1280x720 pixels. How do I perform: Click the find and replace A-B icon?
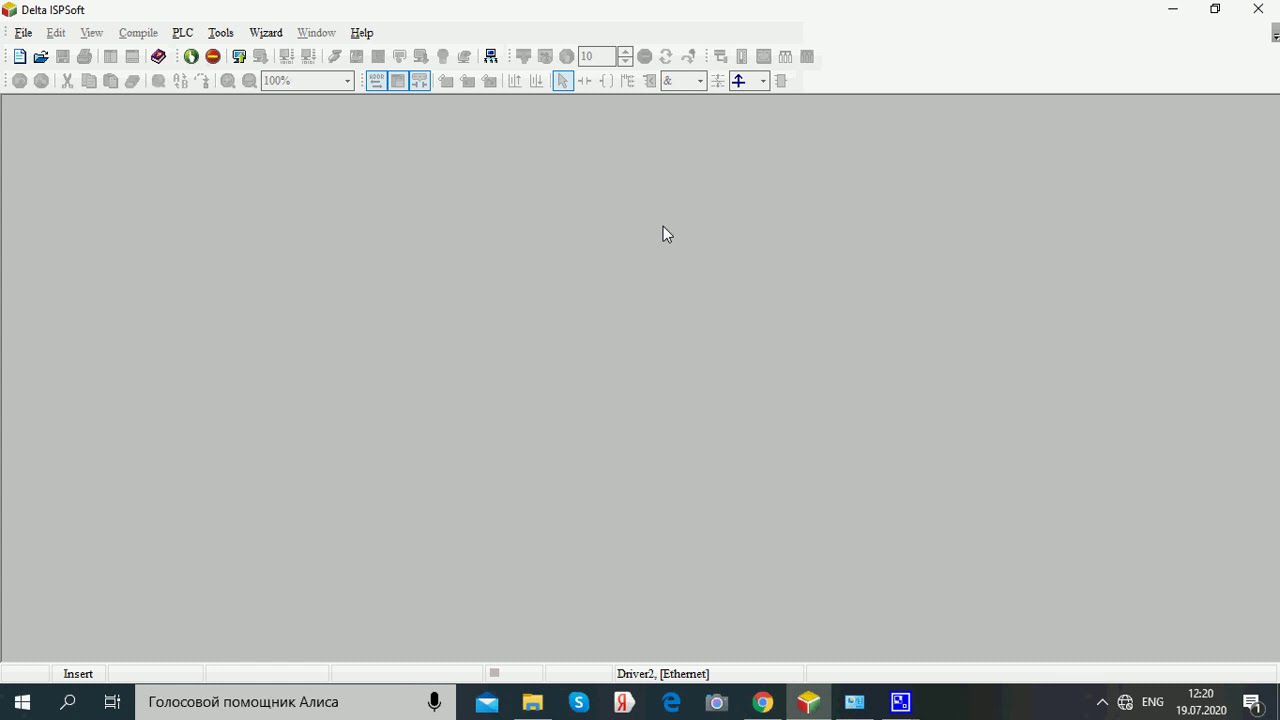pyautogui.click(x=180, y=81)
